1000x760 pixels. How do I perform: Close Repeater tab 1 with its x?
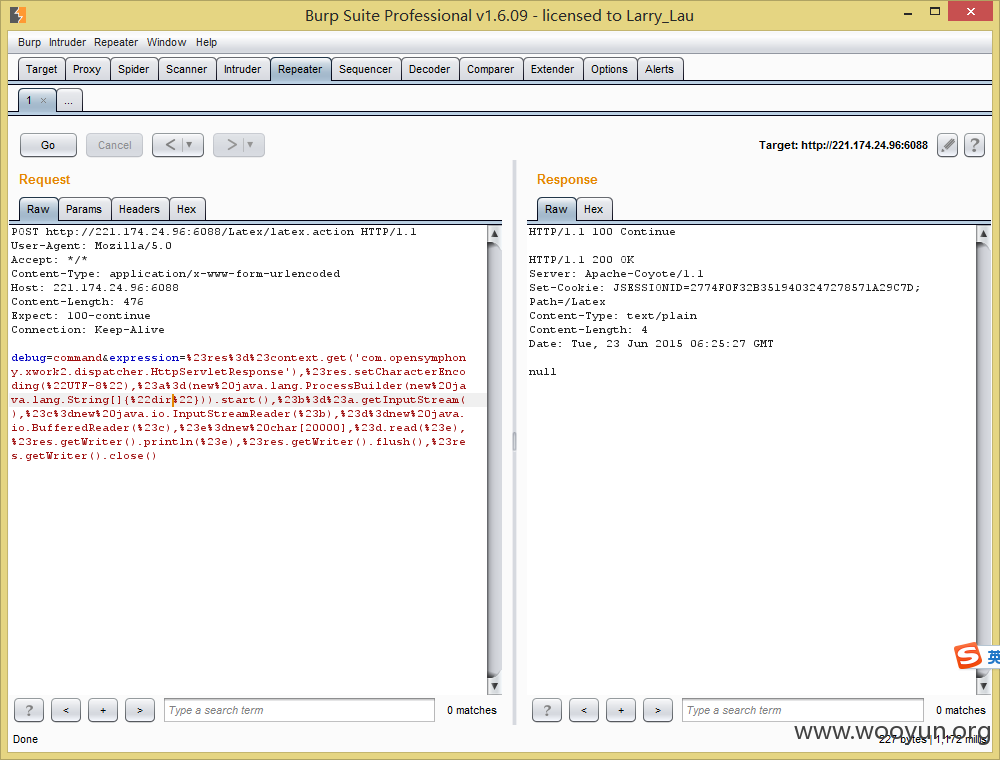click(43, 100)
